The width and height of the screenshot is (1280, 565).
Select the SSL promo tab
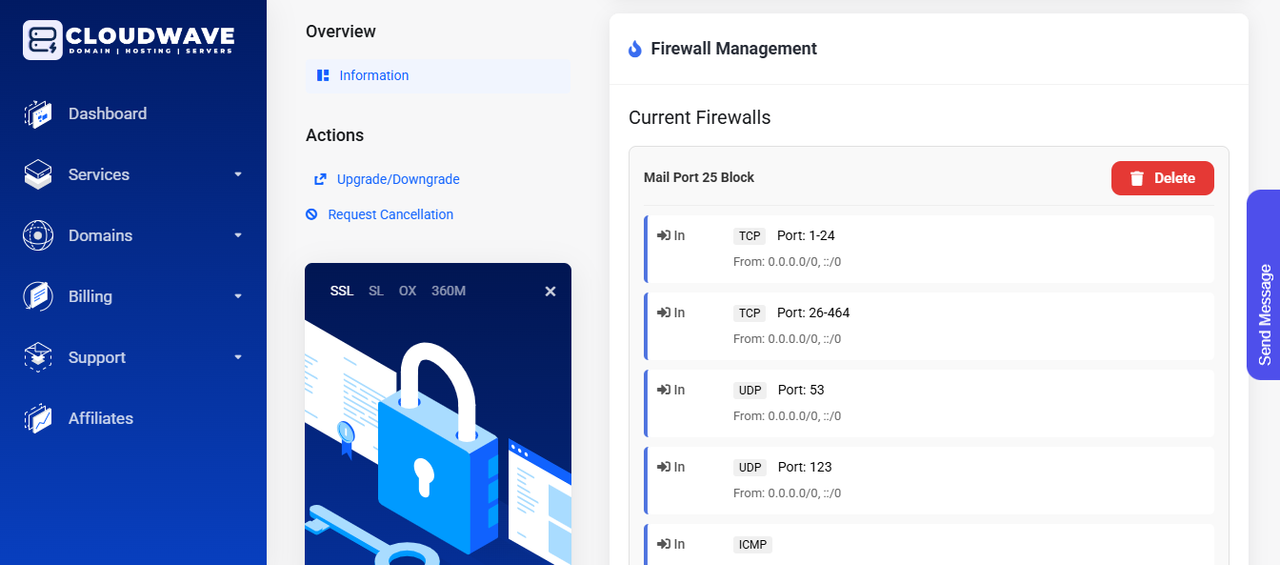click(342, 291)
